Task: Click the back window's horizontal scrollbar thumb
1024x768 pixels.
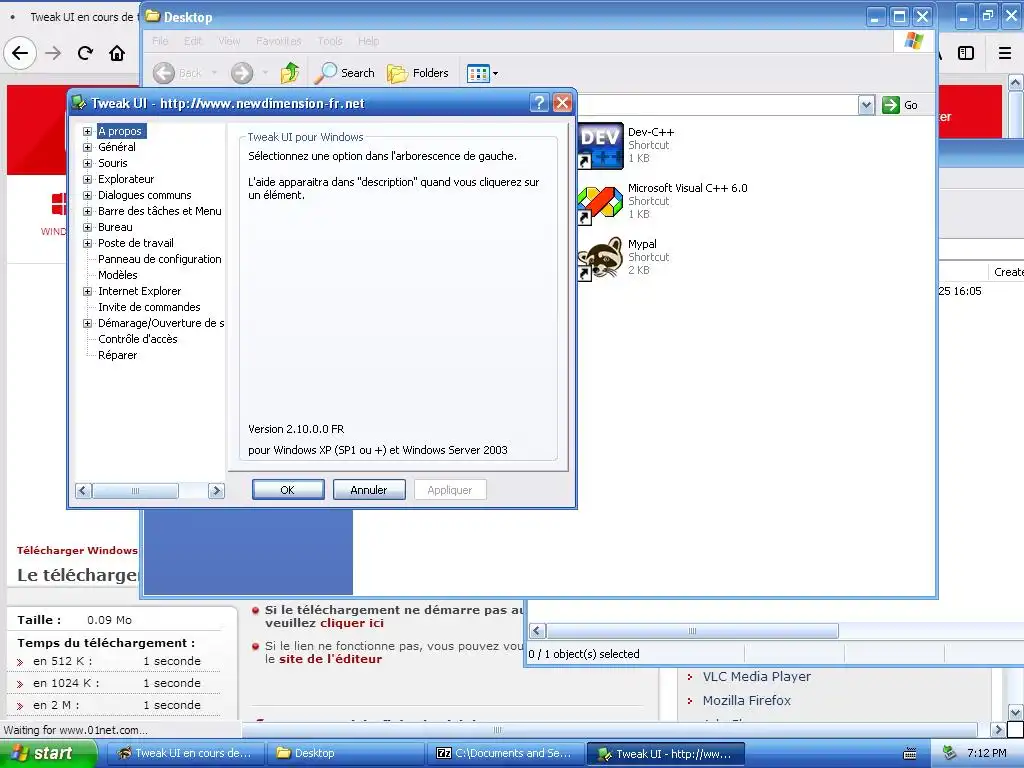Action: pos(692,631)
